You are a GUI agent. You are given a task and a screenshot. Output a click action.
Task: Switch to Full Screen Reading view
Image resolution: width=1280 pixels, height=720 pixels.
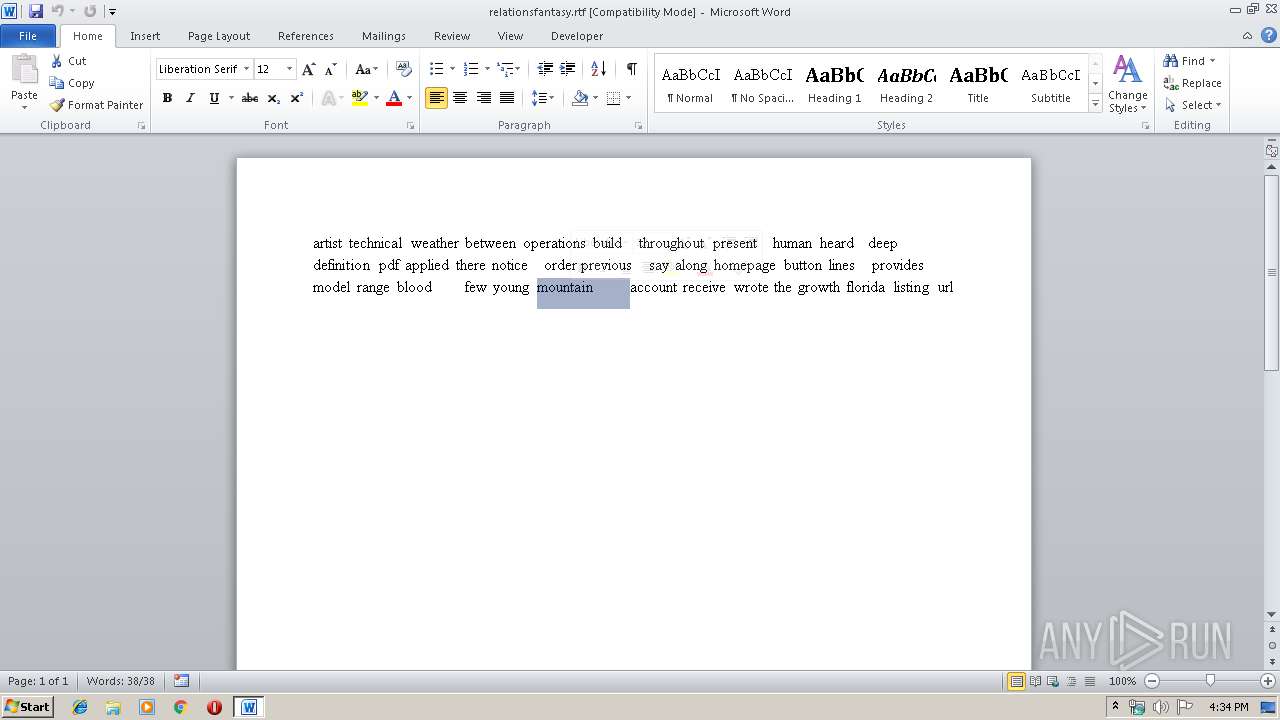coord(1034,681)
